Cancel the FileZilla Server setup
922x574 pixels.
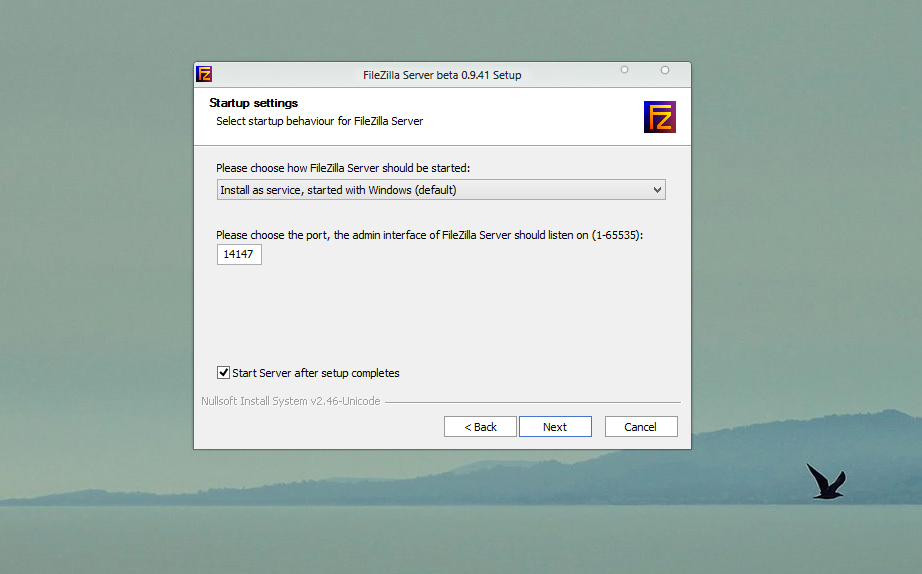[x=641, y=427]
